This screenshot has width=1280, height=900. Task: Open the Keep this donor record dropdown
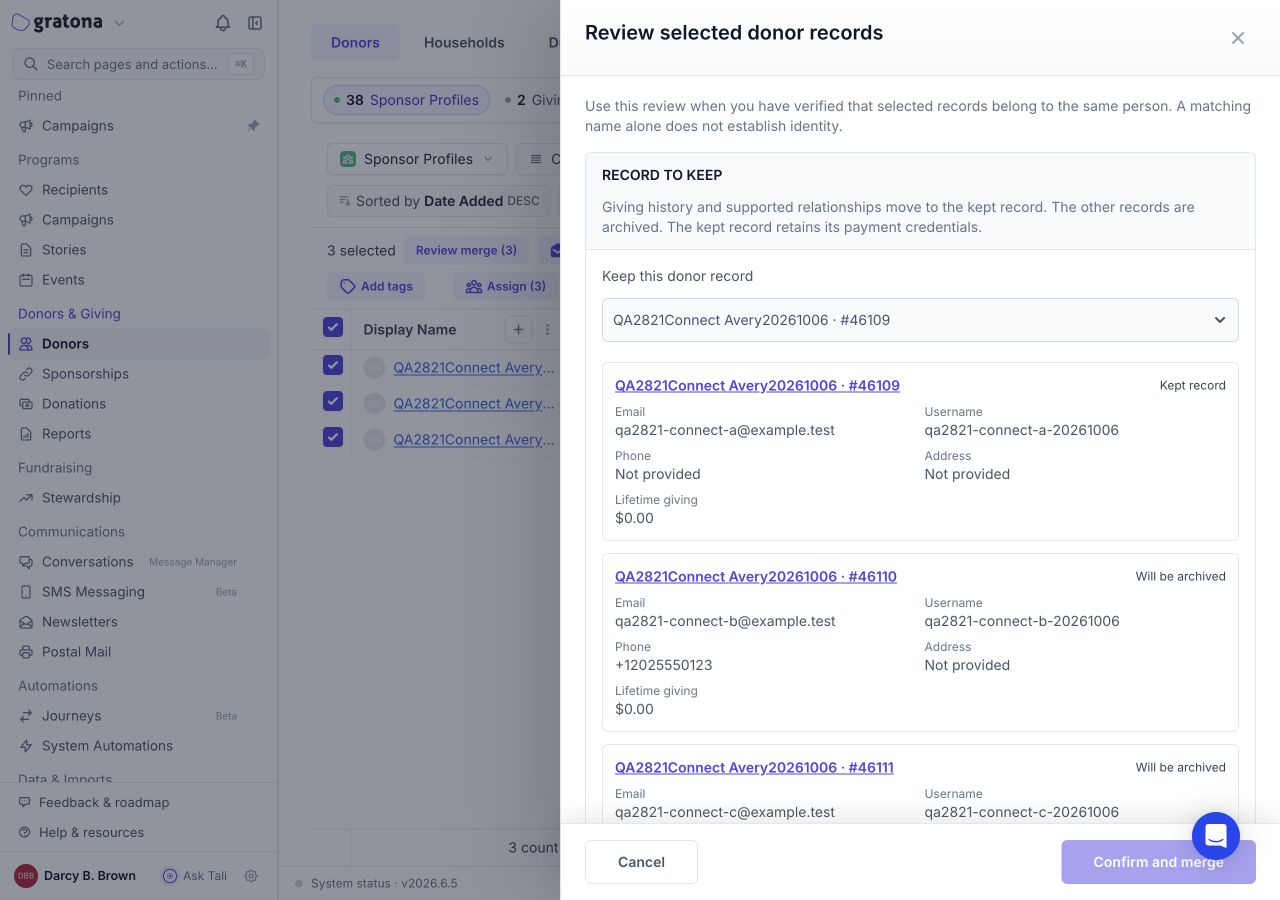pos(920,320)
